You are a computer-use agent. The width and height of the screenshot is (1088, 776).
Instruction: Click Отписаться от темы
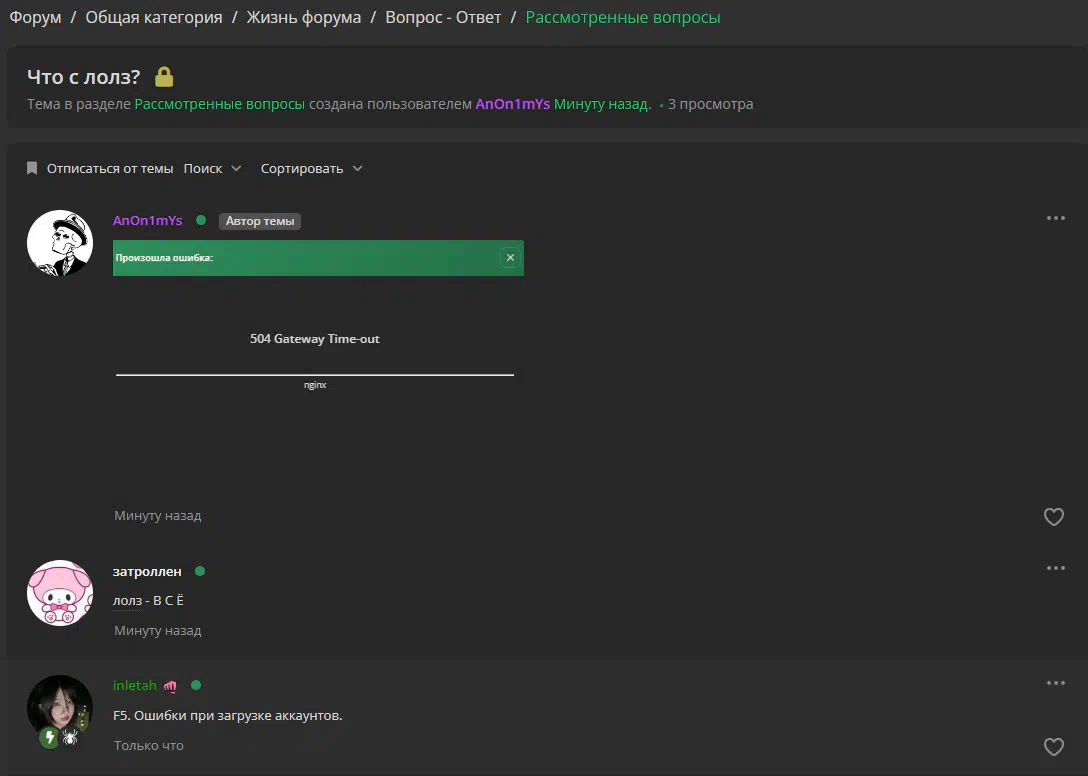click(110, 169)
